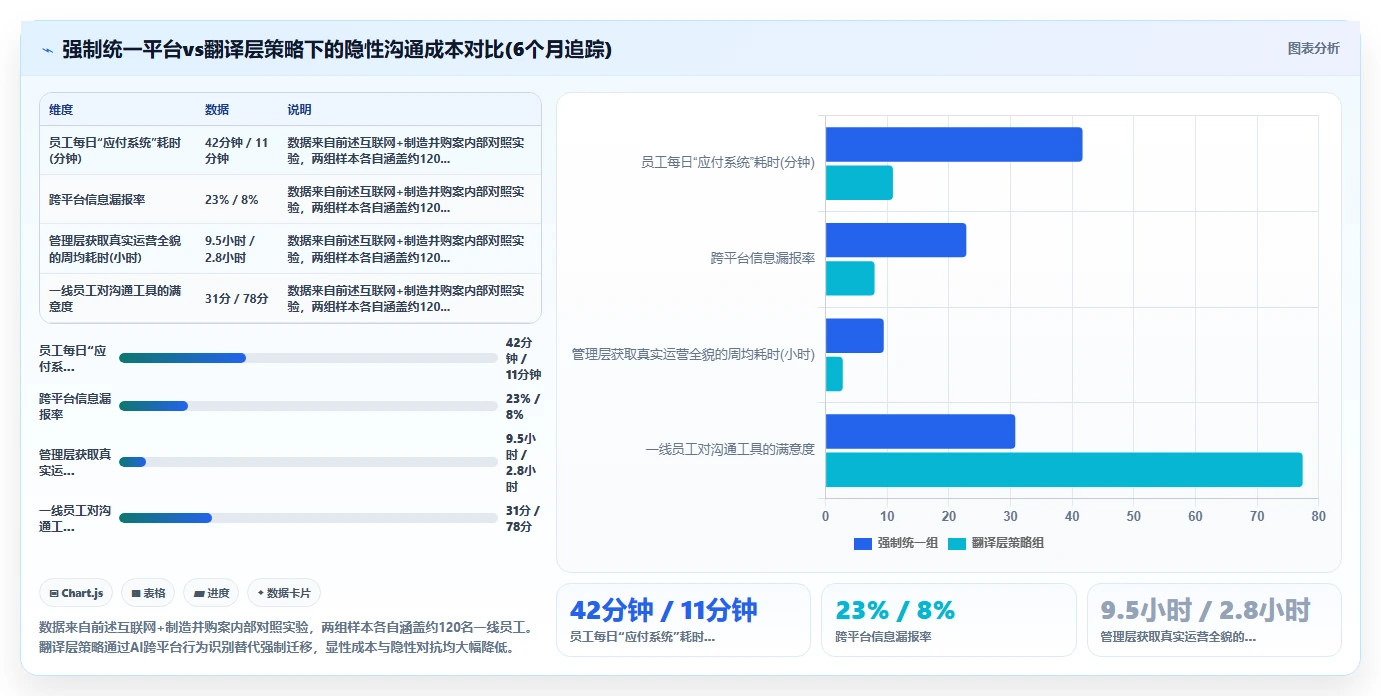
Task: Click the cyan 翻译层策略组 bar for 员工每日耗时
Action: 859,183
